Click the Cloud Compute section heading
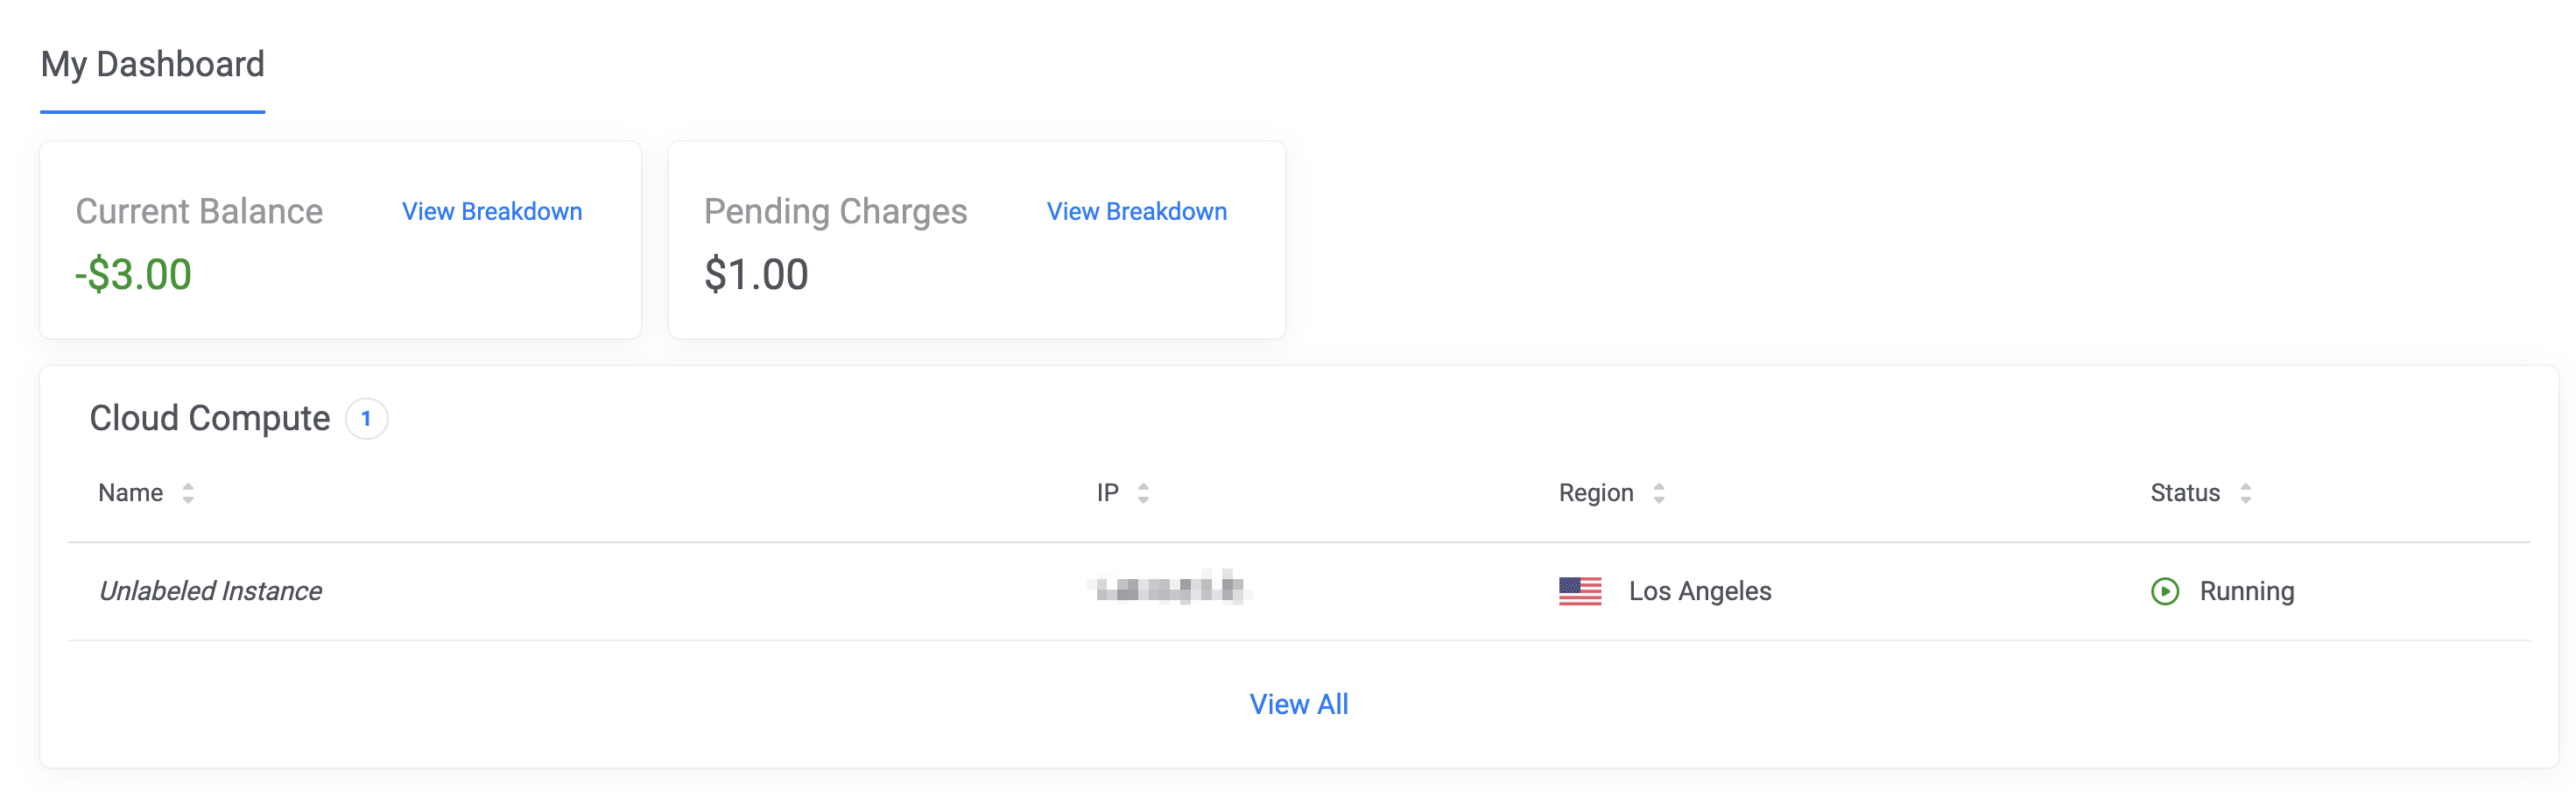Image resolution: width=2576 pixels, height=792 pixels. coord(210,418)
